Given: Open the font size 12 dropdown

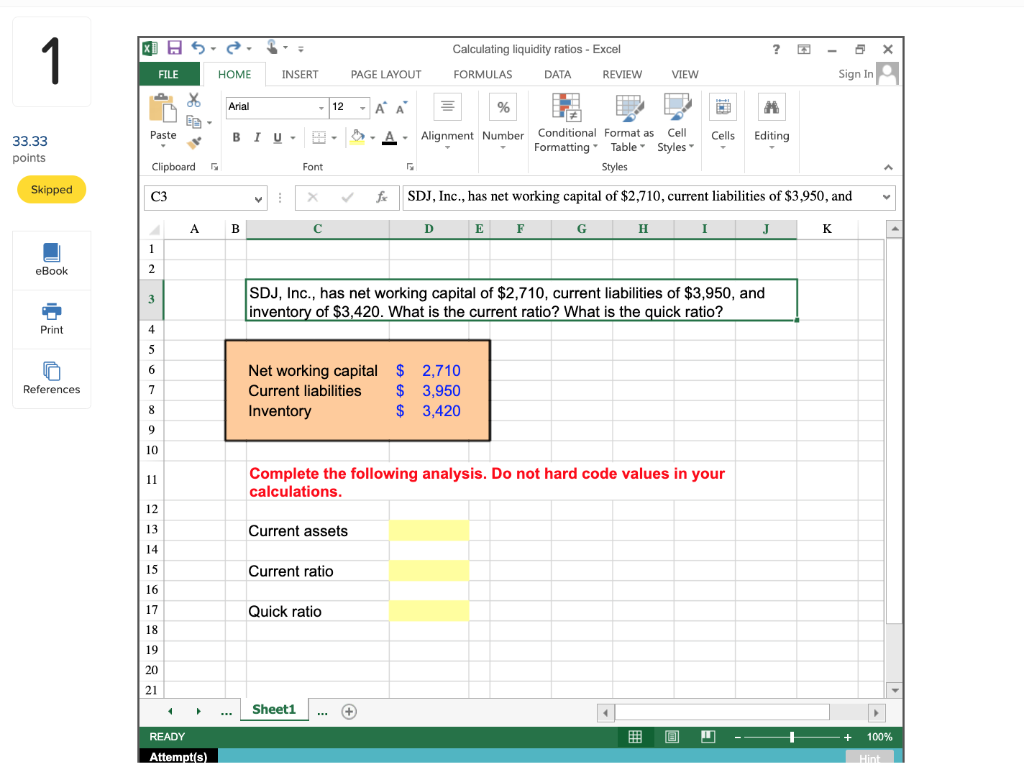Looking at the screenshot, I should [x=362, y=108].
